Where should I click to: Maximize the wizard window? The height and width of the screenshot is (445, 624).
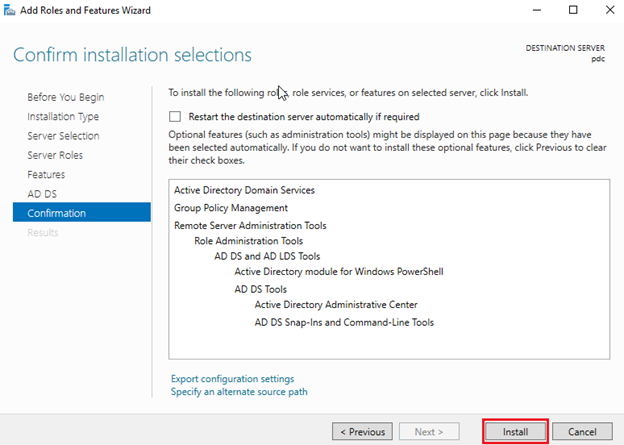[x=573, y=10]
